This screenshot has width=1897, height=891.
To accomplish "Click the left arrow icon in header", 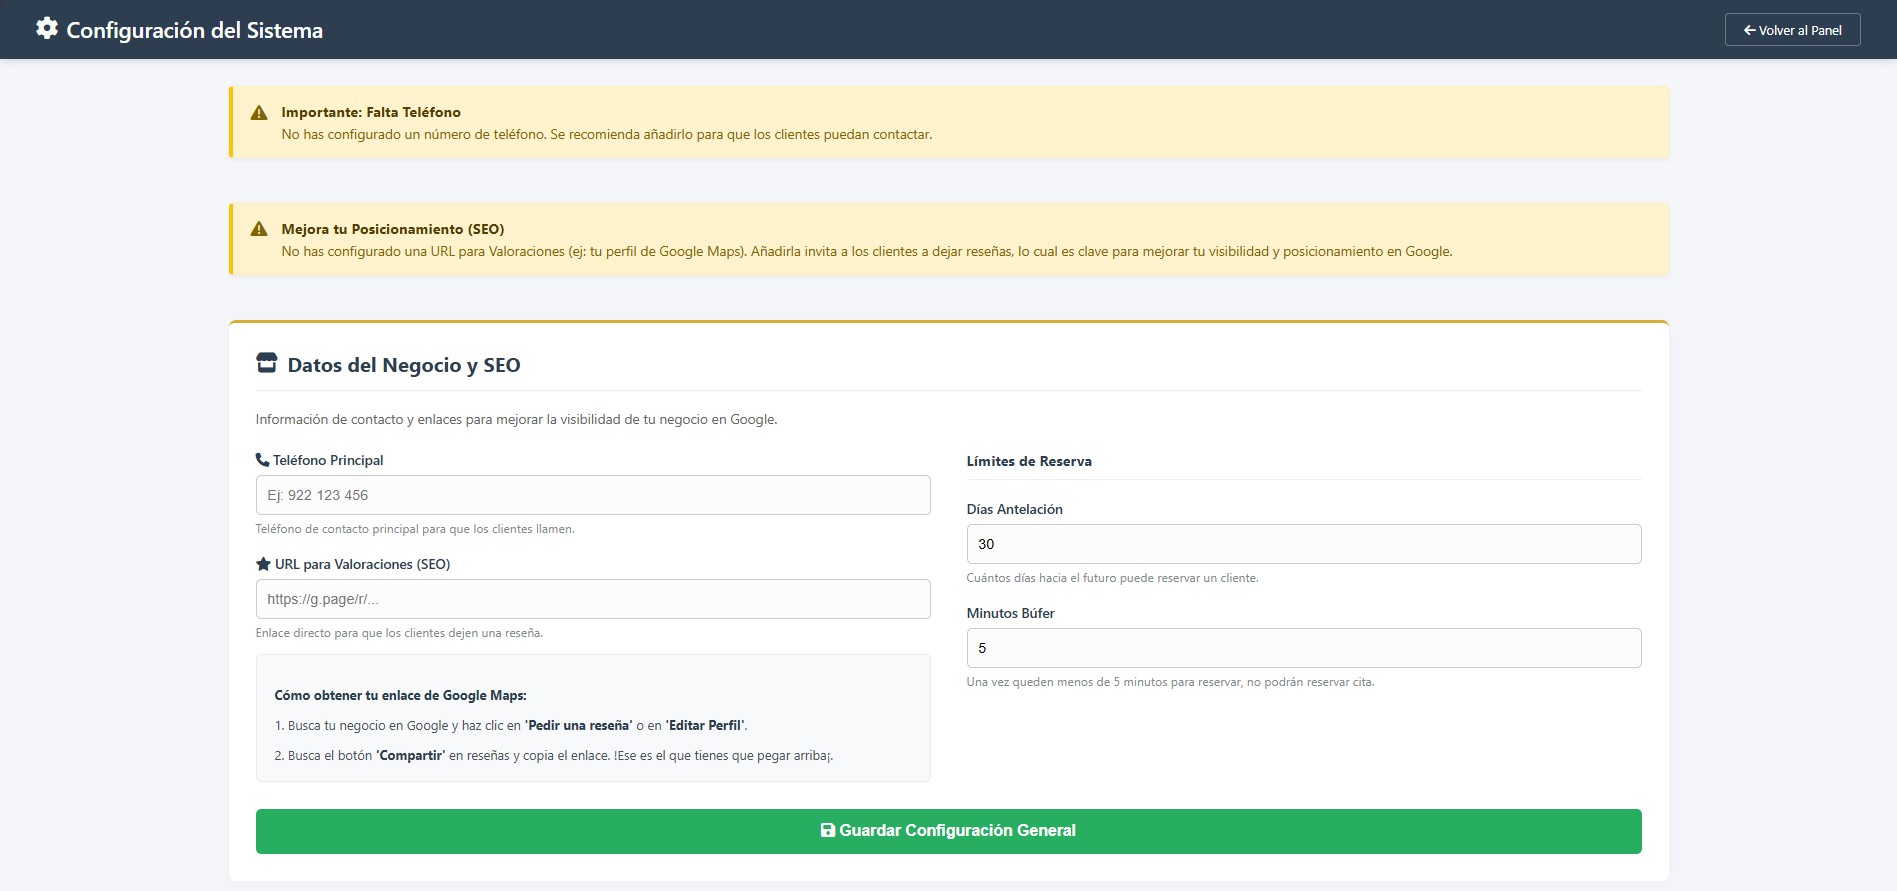I will click(1749, 30).
